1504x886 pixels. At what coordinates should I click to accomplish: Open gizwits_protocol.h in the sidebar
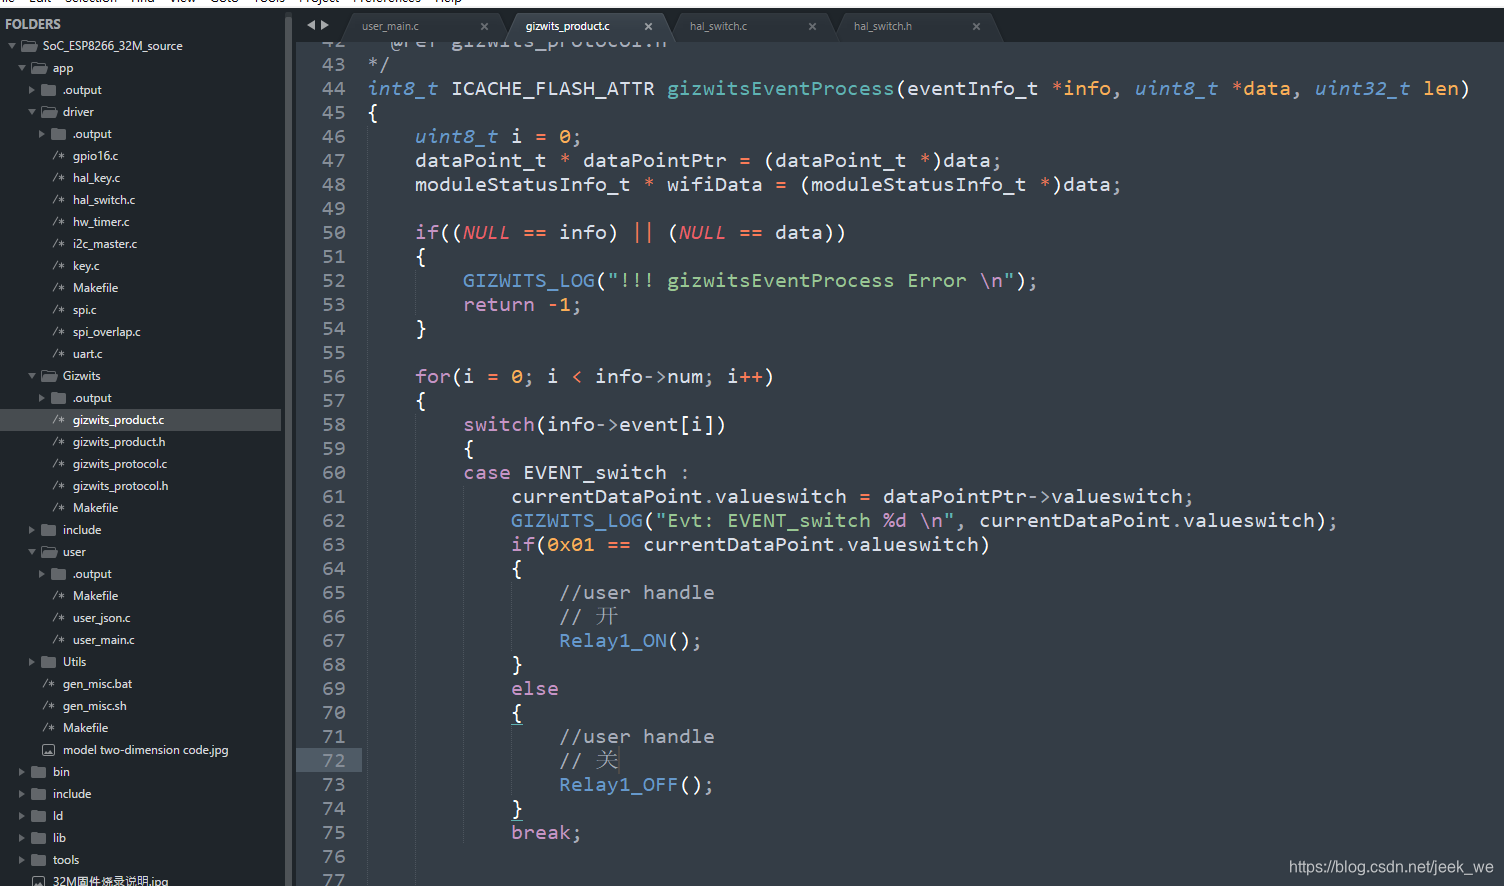pos(120,486)
